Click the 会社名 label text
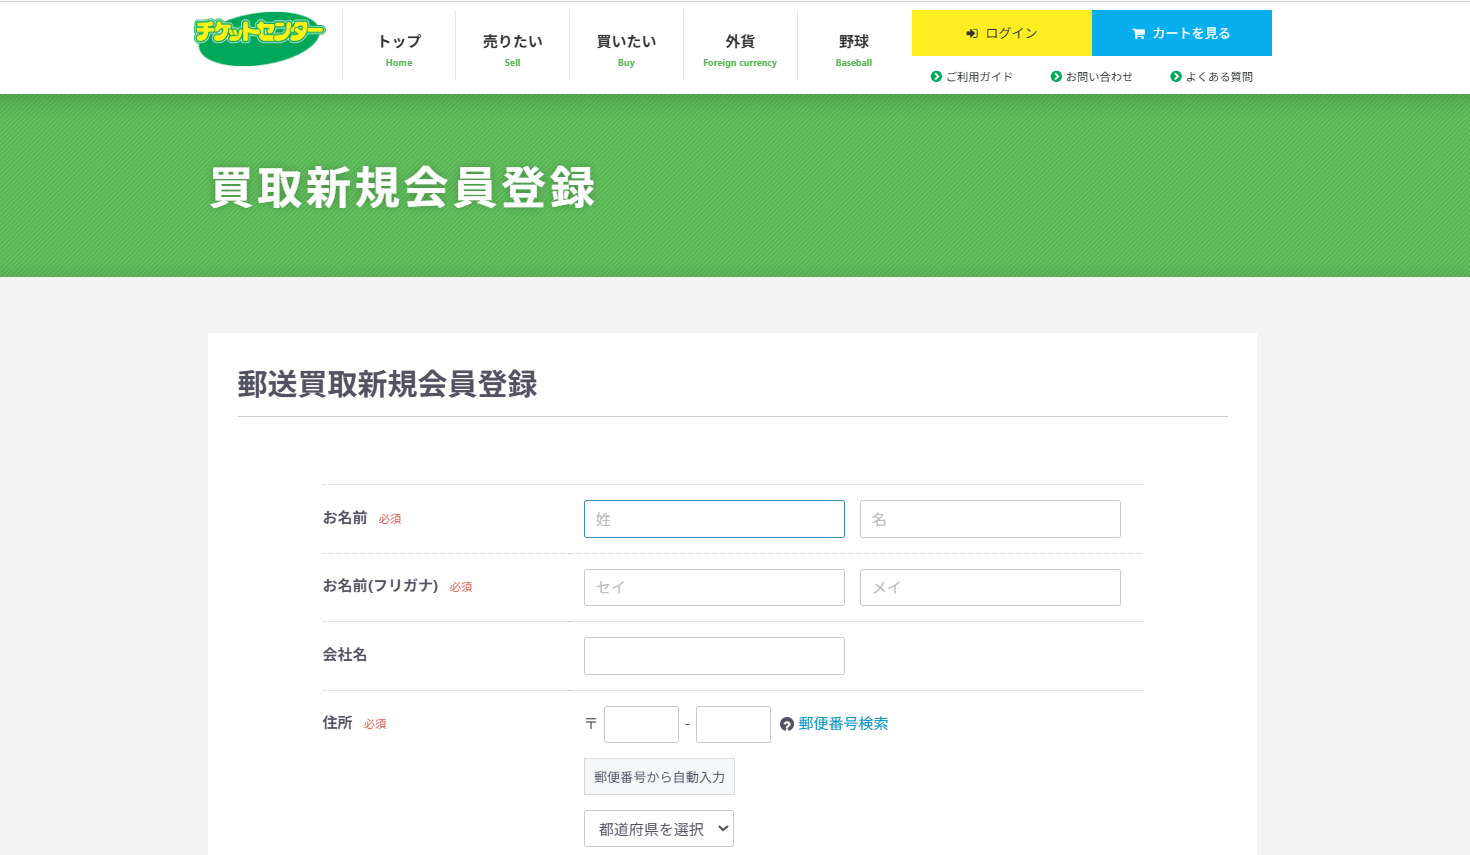The width and height of the screenshot is (1470, 855). point(345,655)
